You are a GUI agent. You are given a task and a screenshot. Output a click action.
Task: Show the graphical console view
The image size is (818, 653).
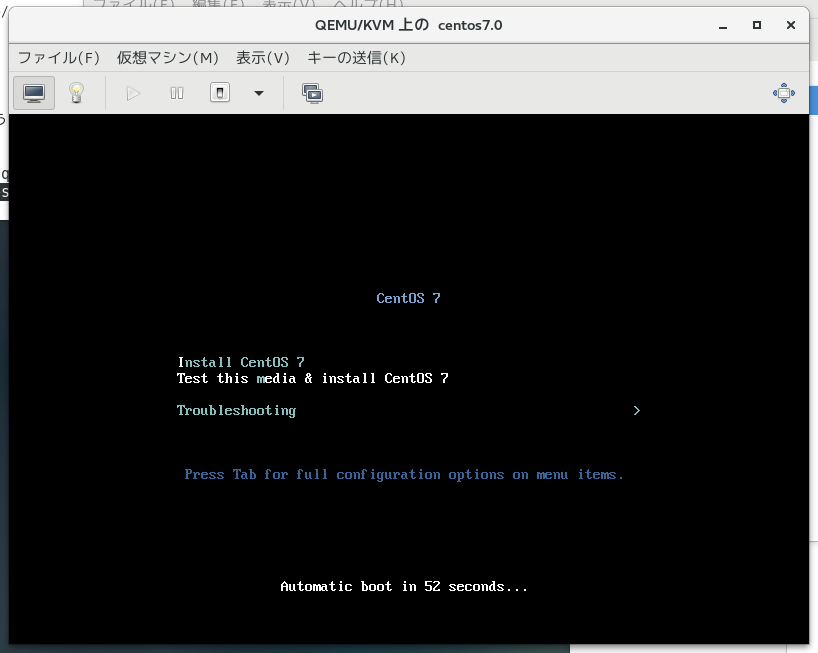pyautogui.click(x=34, y=93)
